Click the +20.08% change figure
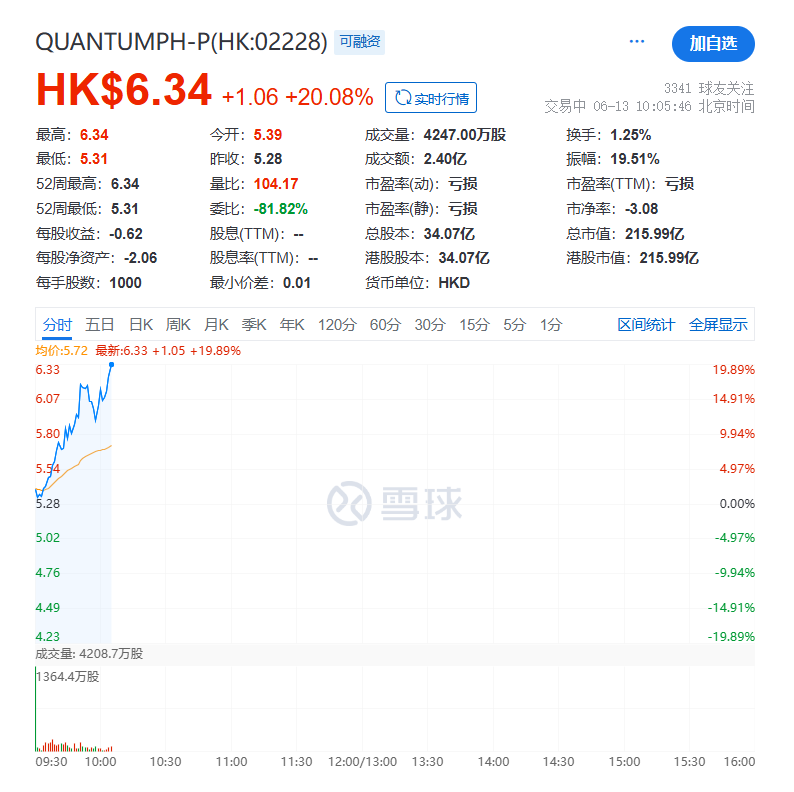794x792 pixels. tap(329, 97)
